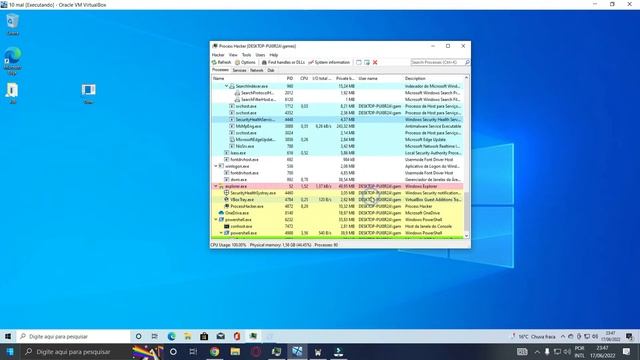Screen dimensions: 640x360
Task: Open the Recycle Bin desktop icon in the VM
Action: coord(12,24)
